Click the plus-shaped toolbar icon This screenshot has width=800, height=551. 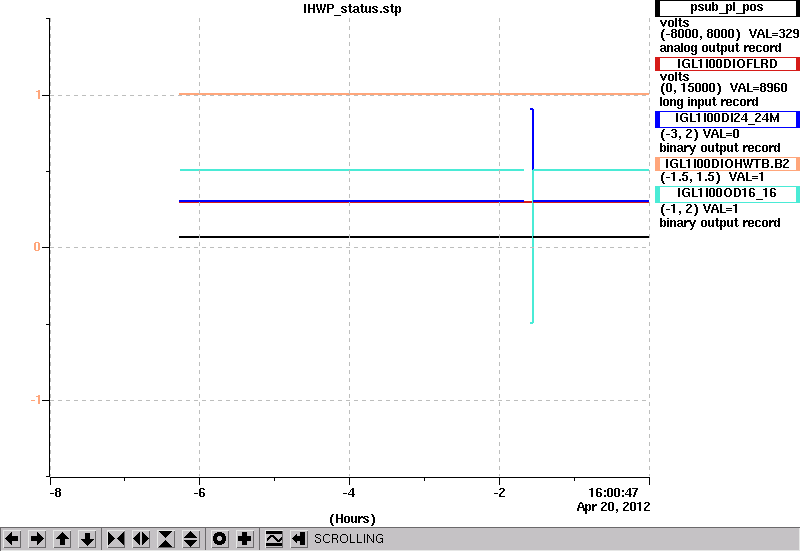[245, 539]
